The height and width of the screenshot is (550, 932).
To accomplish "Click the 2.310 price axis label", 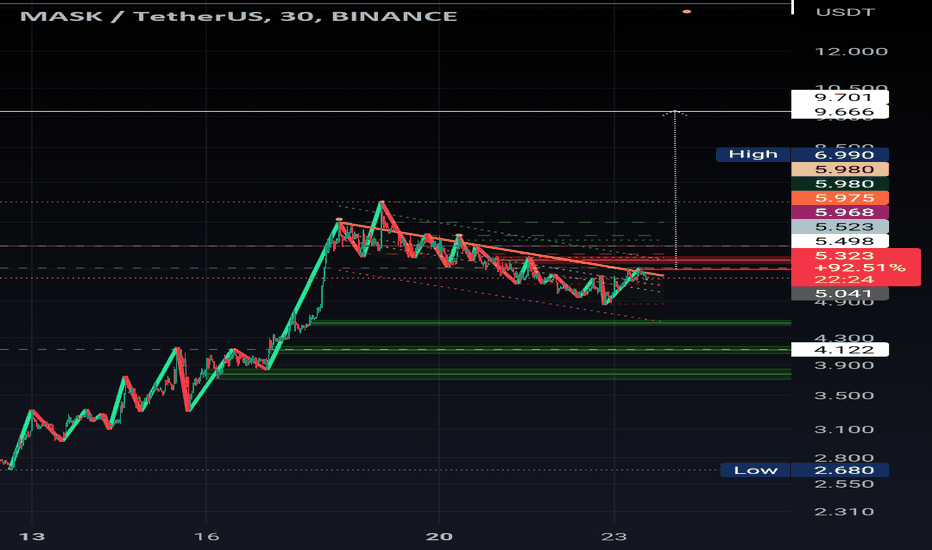I will point(844,511).
